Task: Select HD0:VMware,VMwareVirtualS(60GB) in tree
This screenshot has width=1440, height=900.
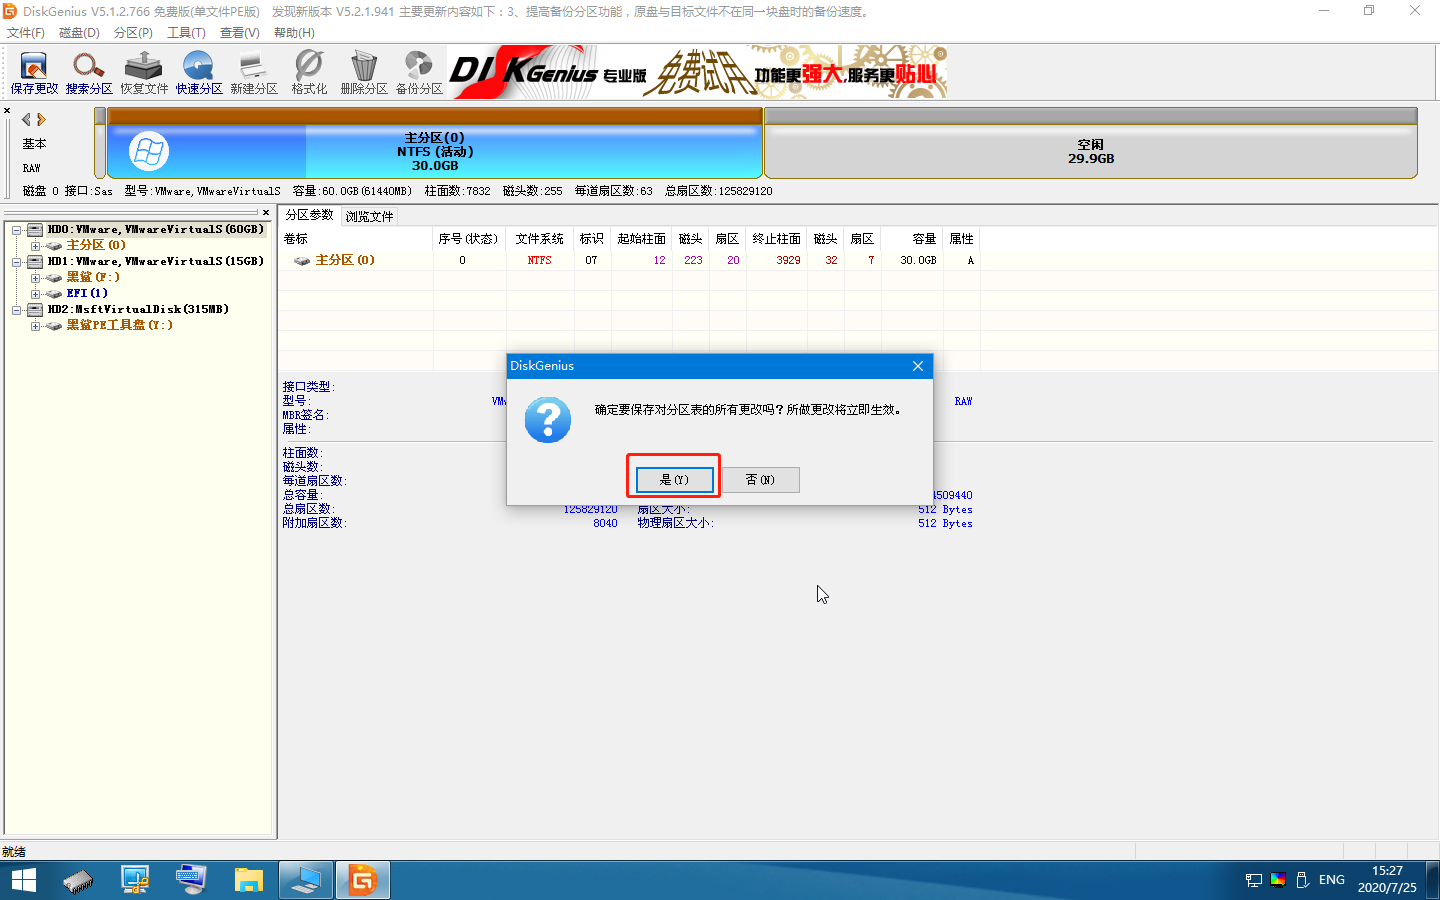Action: click(x=155, y=229)
